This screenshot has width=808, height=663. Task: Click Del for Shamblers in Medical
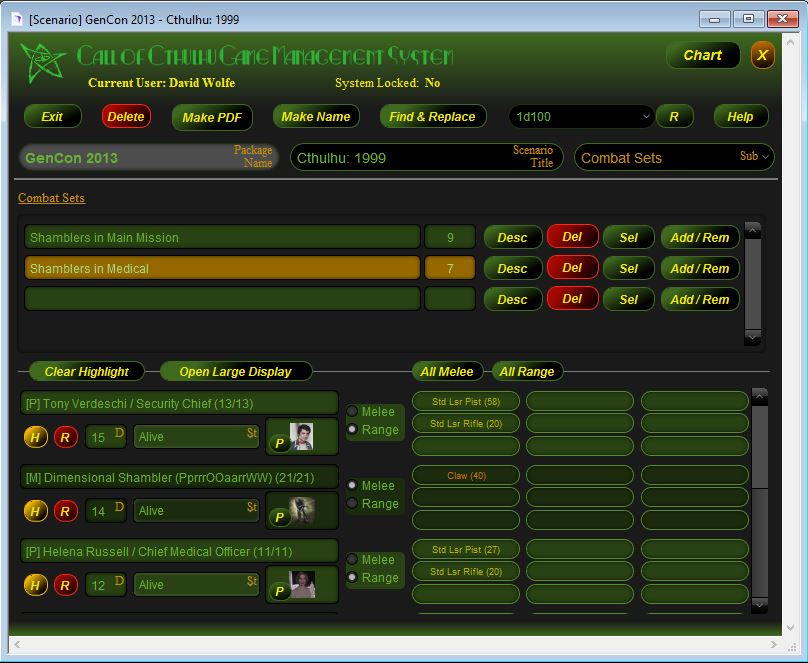tap(573, 268)
